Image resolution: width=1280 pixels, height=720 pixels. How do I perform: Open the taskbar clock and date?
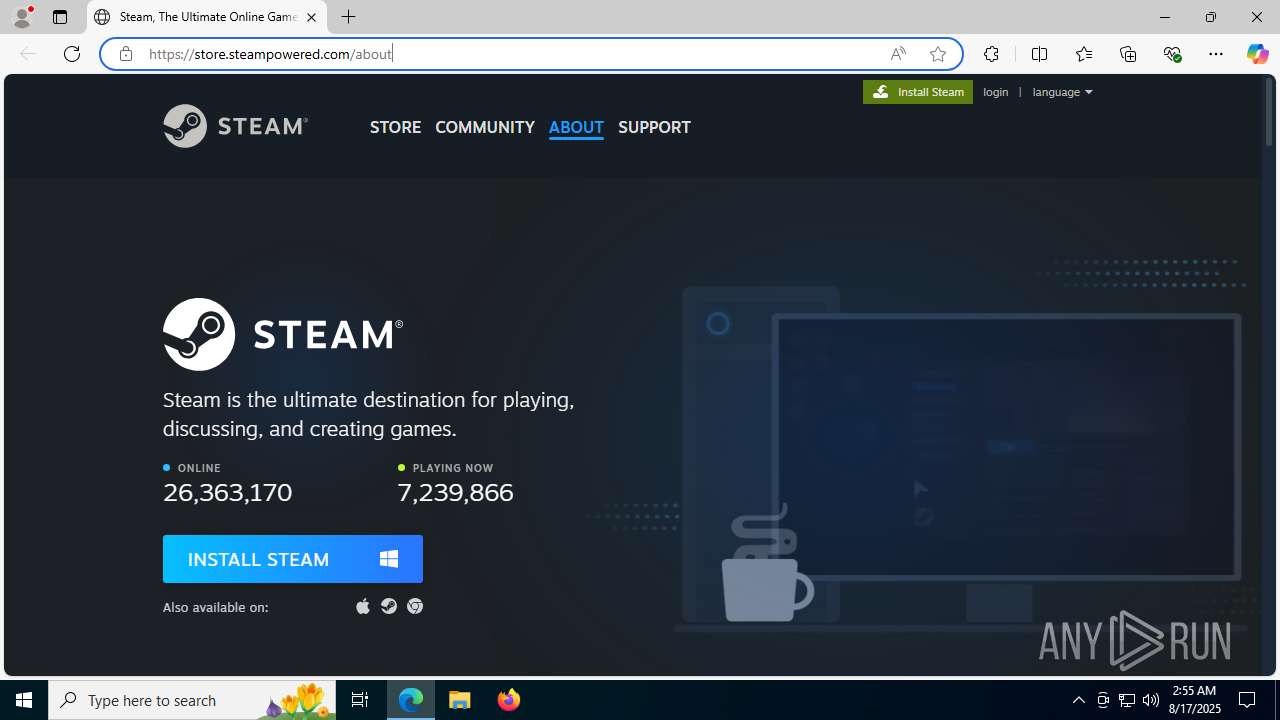click(x=1196, y=700)
